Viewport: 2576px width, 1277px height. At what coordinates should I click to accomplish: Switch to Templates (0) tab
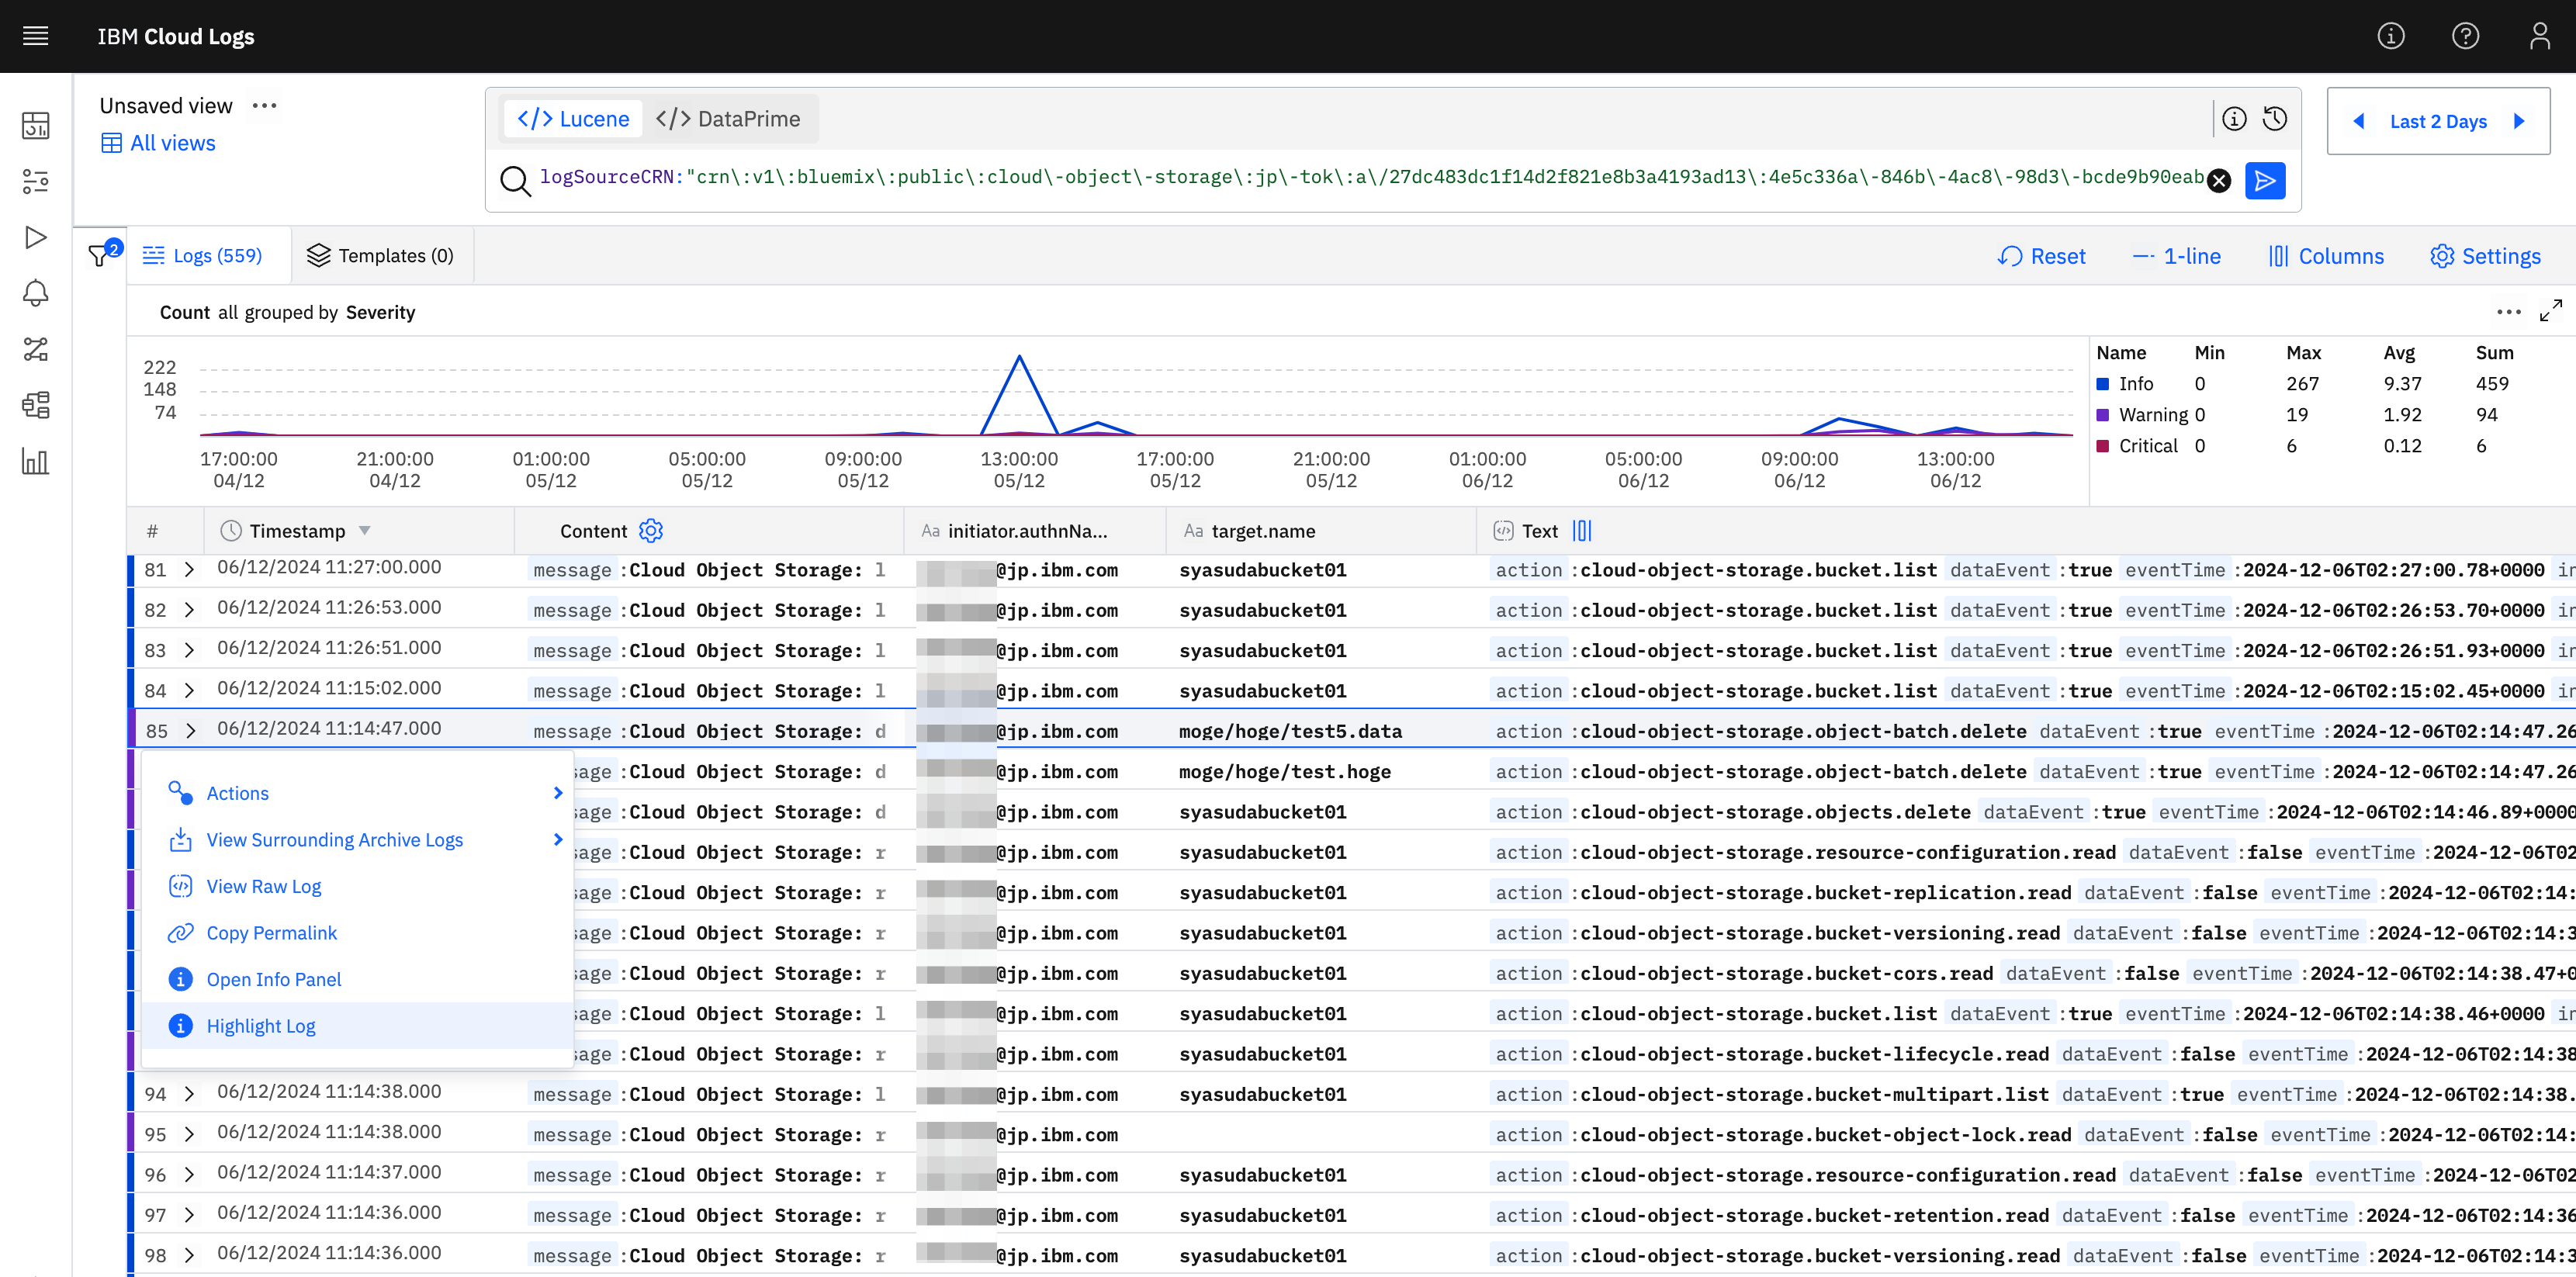[381, 256]
